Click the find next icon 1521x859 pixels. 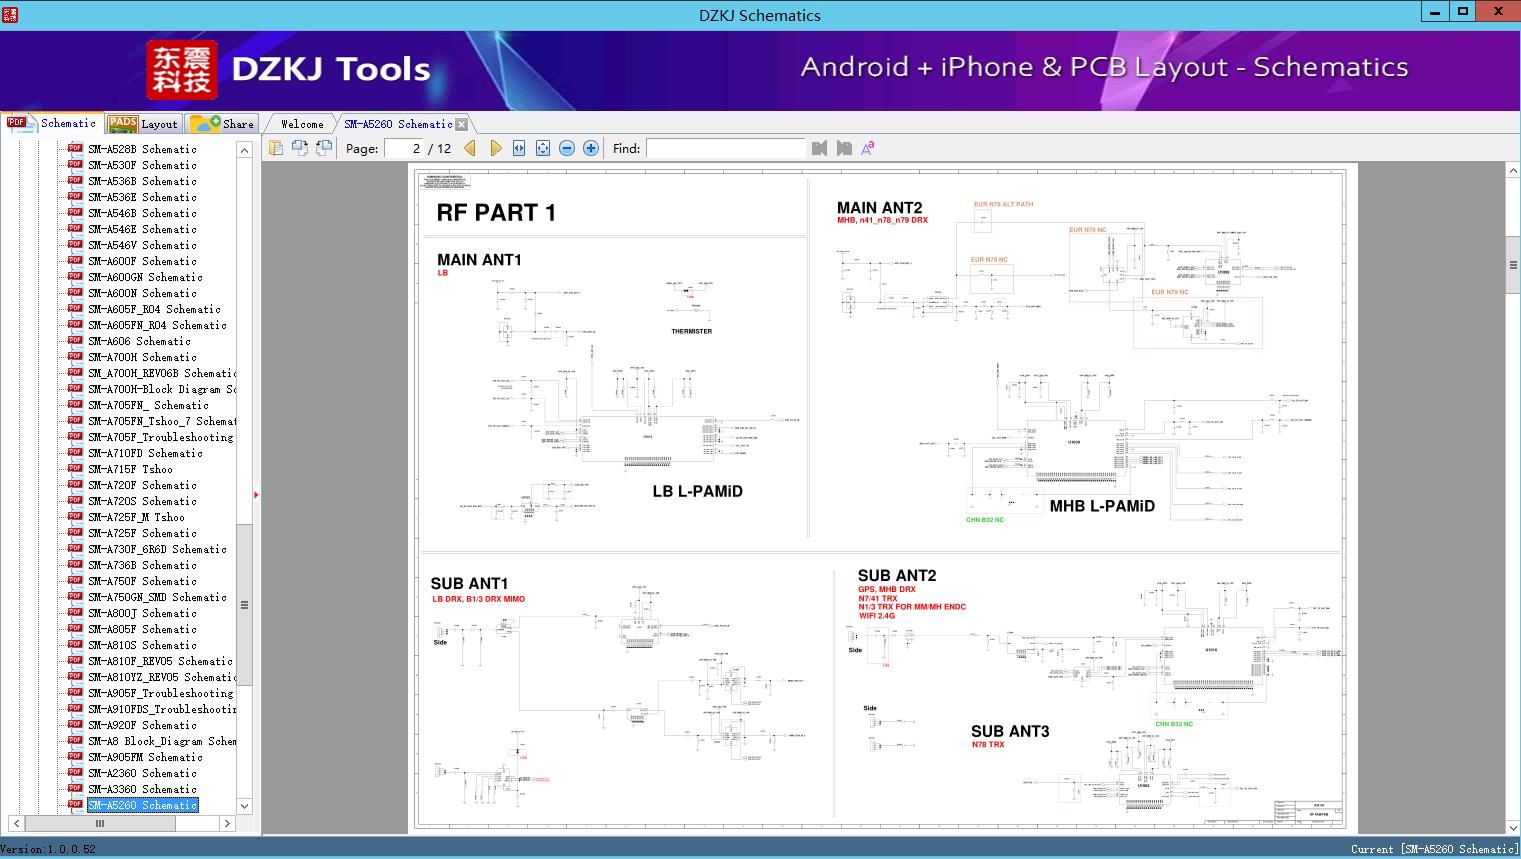844,148
